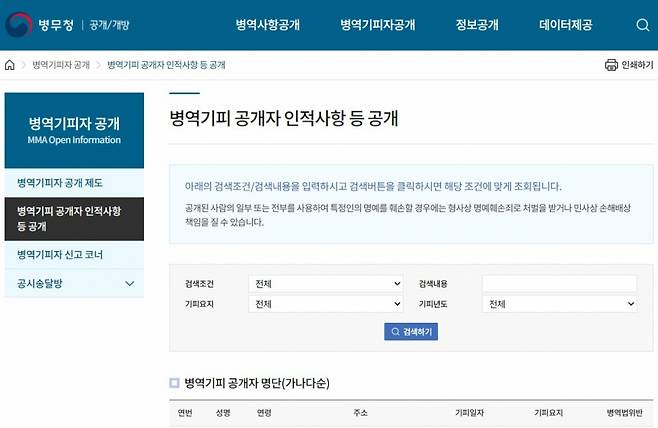Open the 기피요지 dropdown
This screenshot has width=658, height=428.
(325, 304)
